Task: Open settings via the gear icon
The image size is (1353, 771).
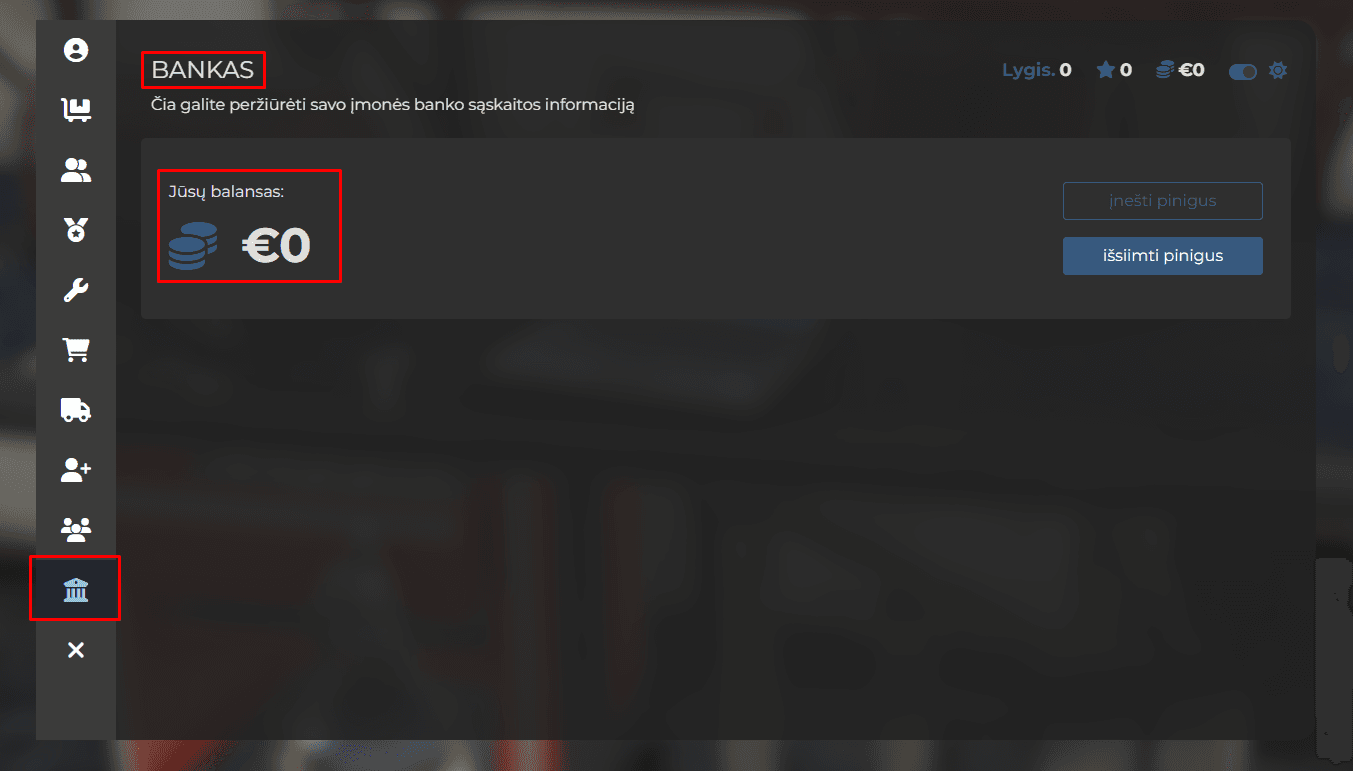Action: (x=1278, y=70)
